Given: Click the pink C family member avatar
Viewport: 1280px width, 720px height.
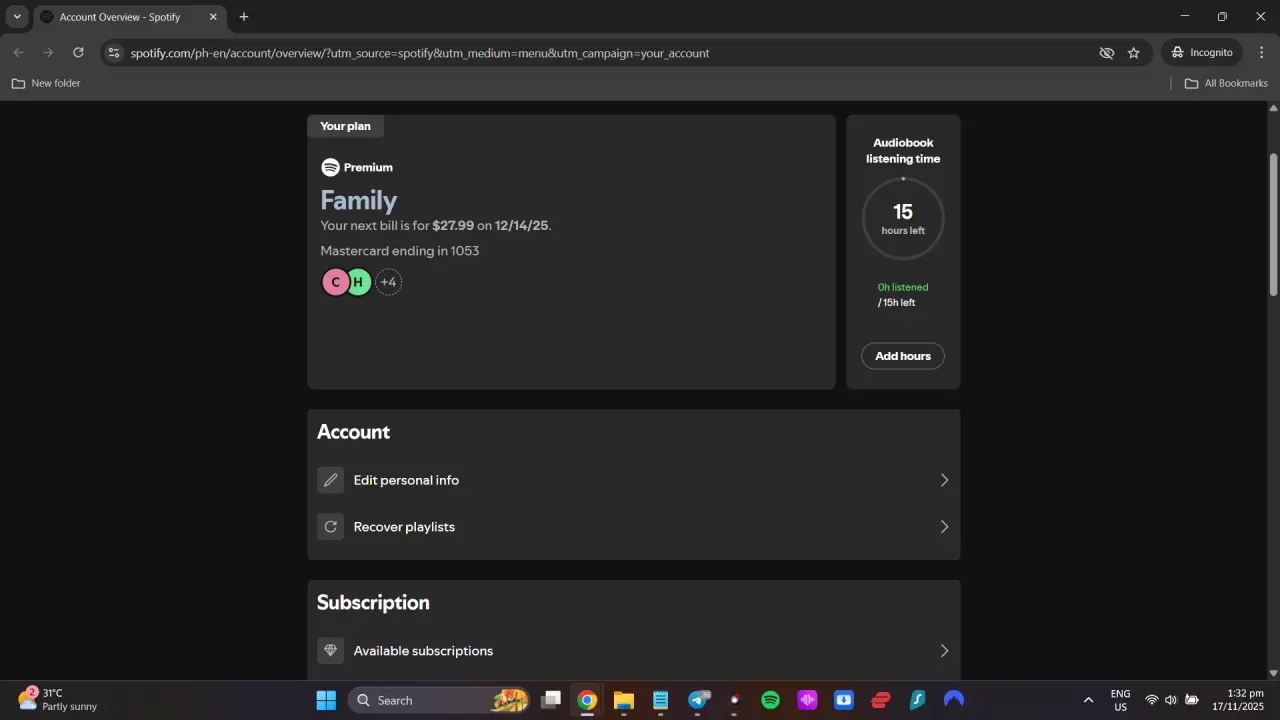Looking at the screenshot, I should tap(335, 282).
